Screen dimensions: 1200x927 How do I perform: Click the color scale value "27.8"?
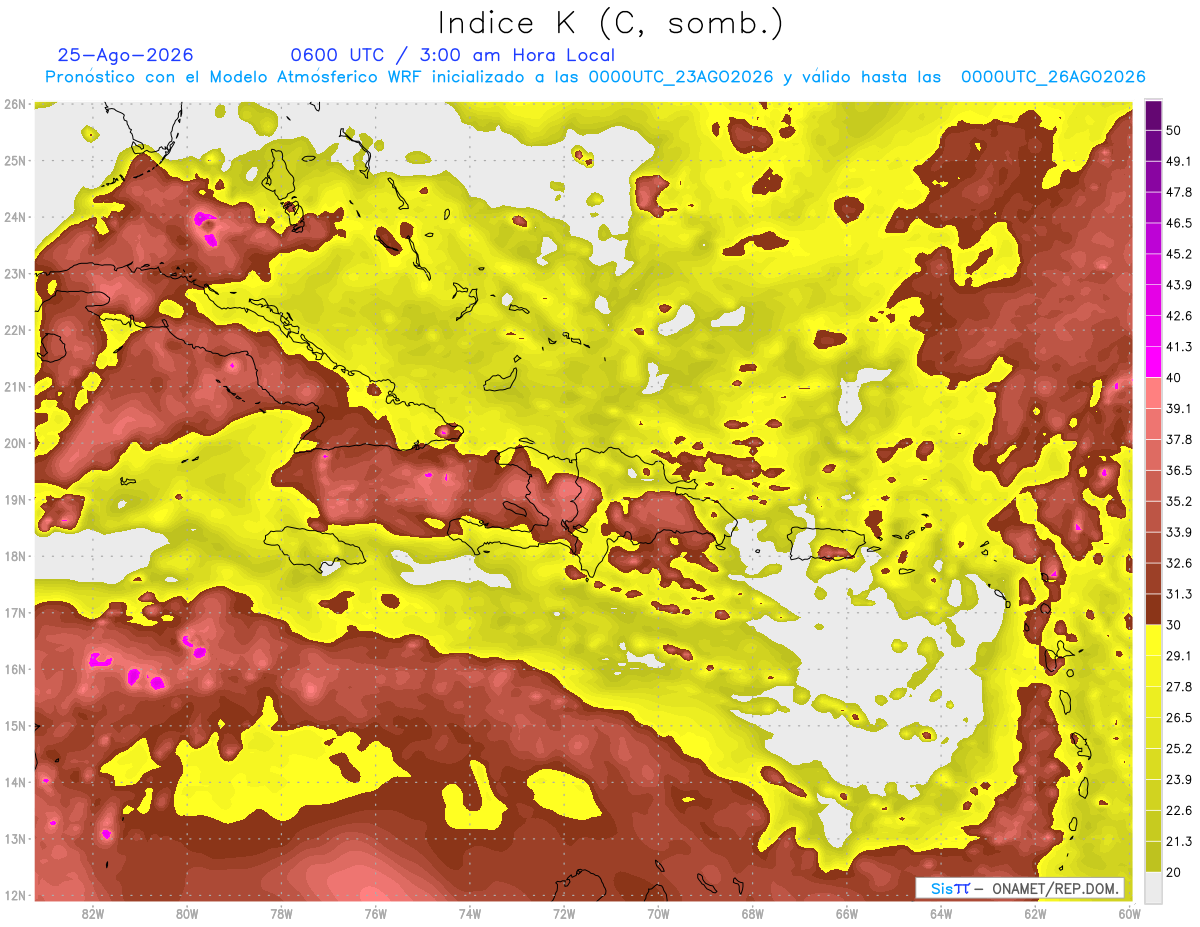click(x=1179, y=686)
